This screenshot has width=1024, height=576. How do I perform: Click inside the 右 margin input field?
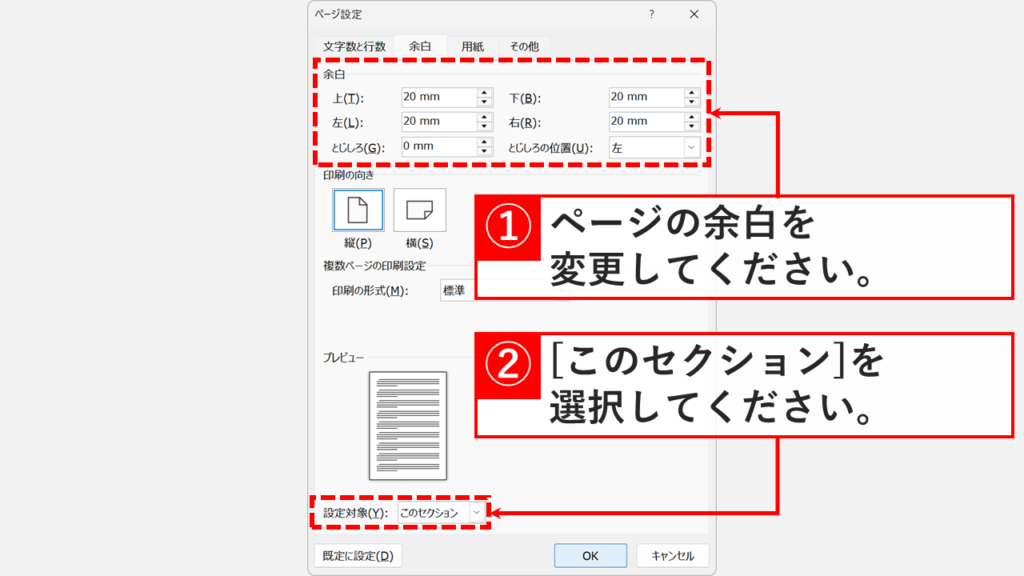[645, 122]
